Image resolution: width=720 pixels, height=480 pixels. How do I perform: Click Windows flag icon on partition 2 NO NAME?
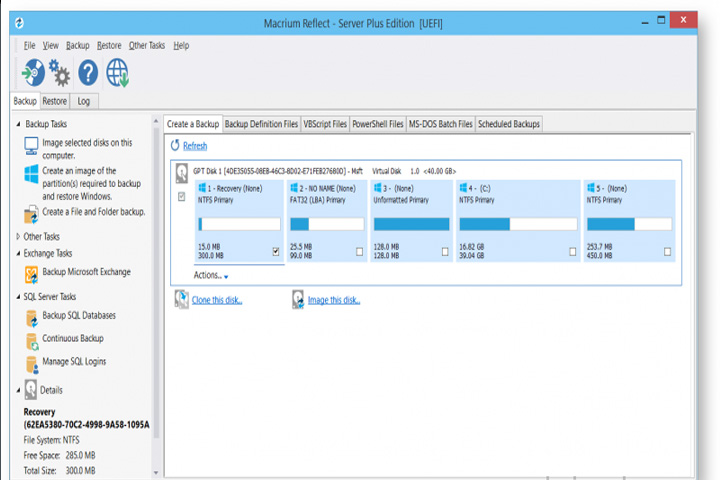[294, 187]
